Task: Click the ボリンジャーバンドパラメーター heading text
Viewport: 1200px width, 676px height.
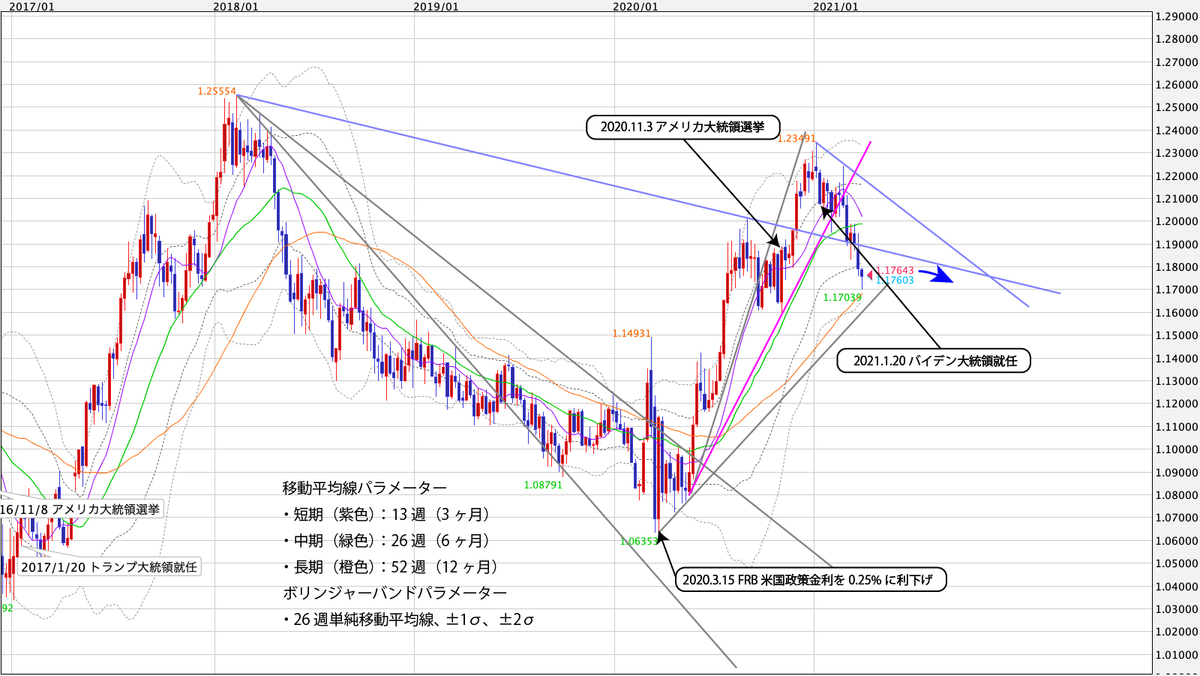Action: (x=393, y=594)
